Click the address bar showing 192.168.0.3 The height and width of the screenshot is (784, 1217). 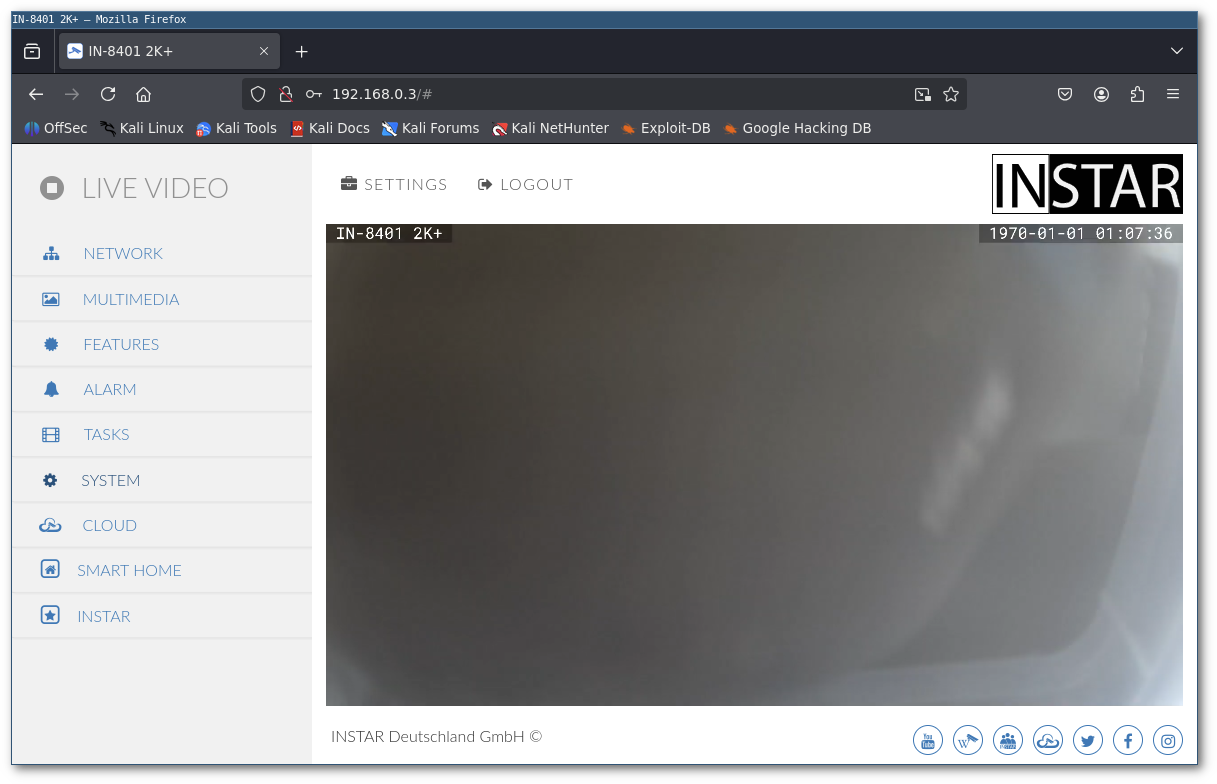pos(600,94)
